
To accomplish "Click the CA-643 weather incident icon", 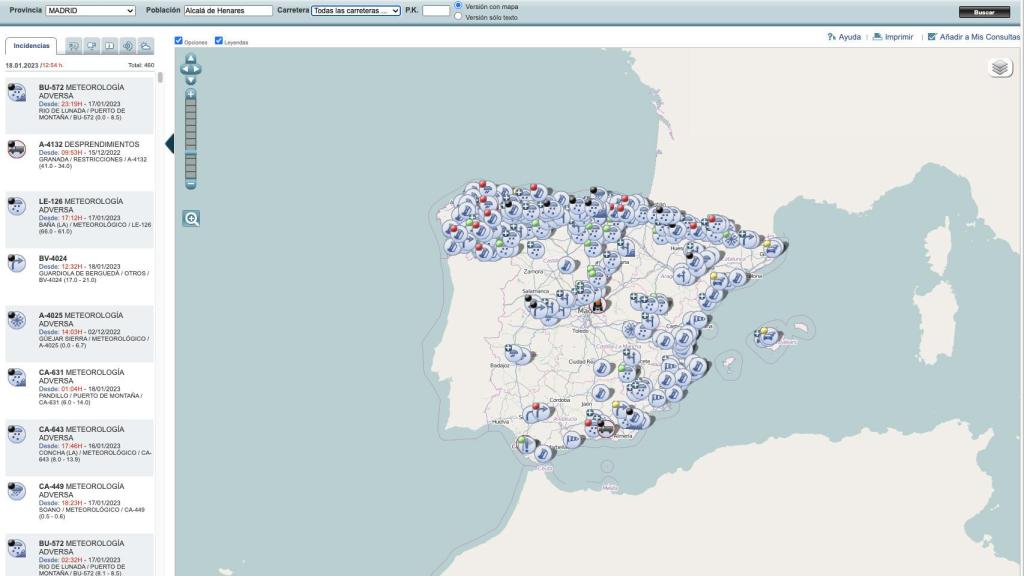I will coord(17,434).
